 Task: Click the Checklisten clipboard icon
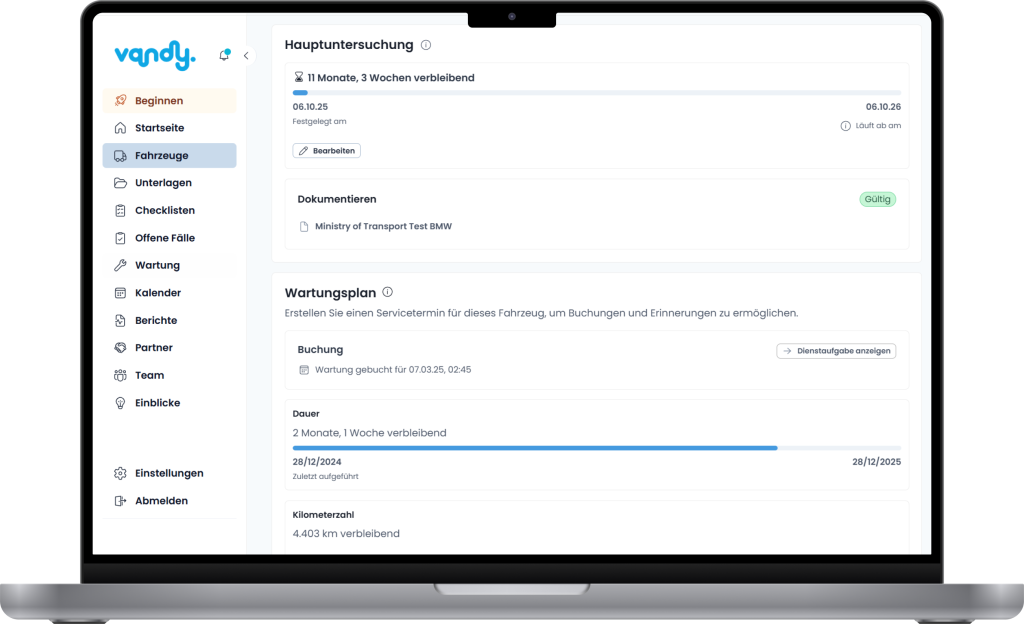120,211
